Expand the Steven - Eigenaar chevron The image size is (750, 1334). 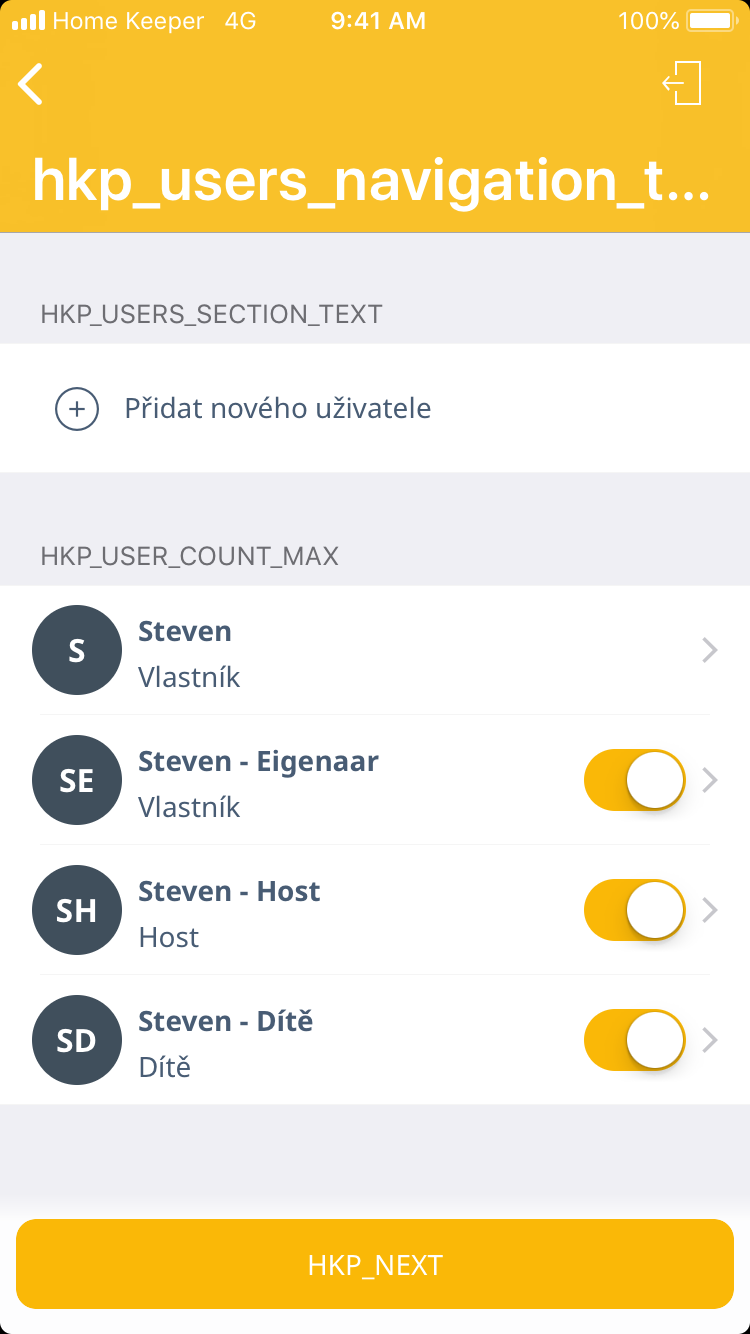[x=710, y=780]
